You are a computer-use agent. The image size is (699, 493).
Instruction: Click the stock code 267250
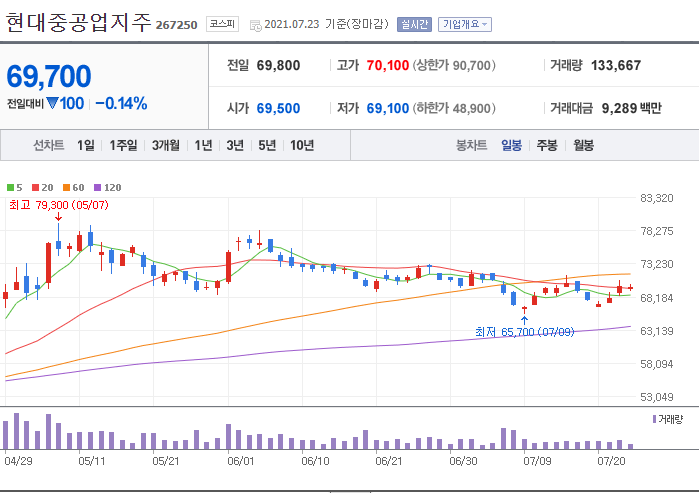177,25
